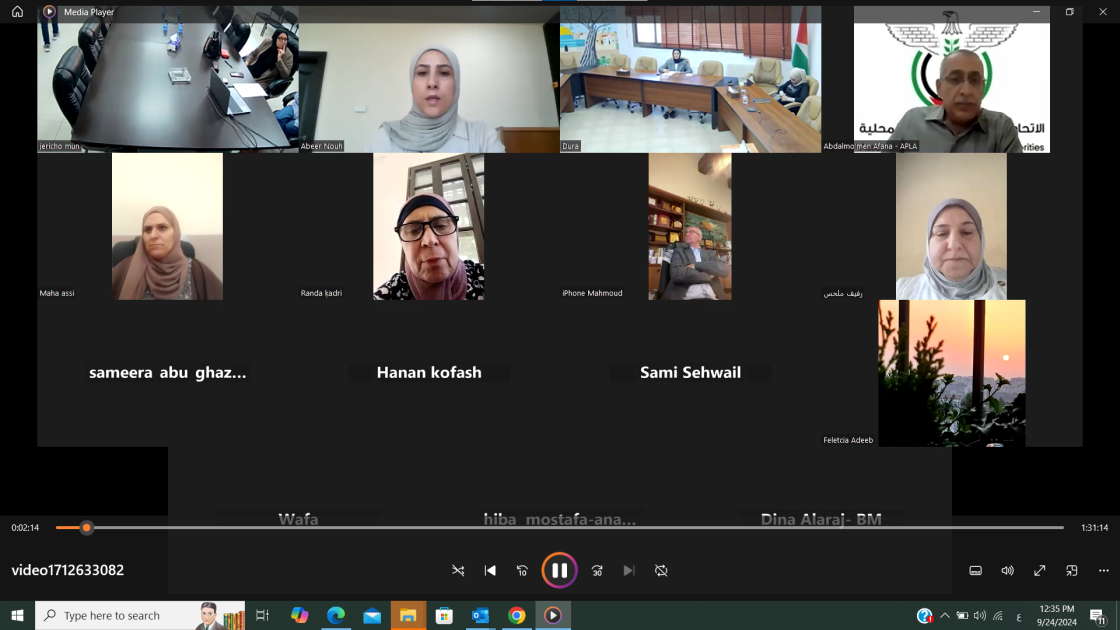
Task: Click the video progress slider handle
Action: point(87,527)
